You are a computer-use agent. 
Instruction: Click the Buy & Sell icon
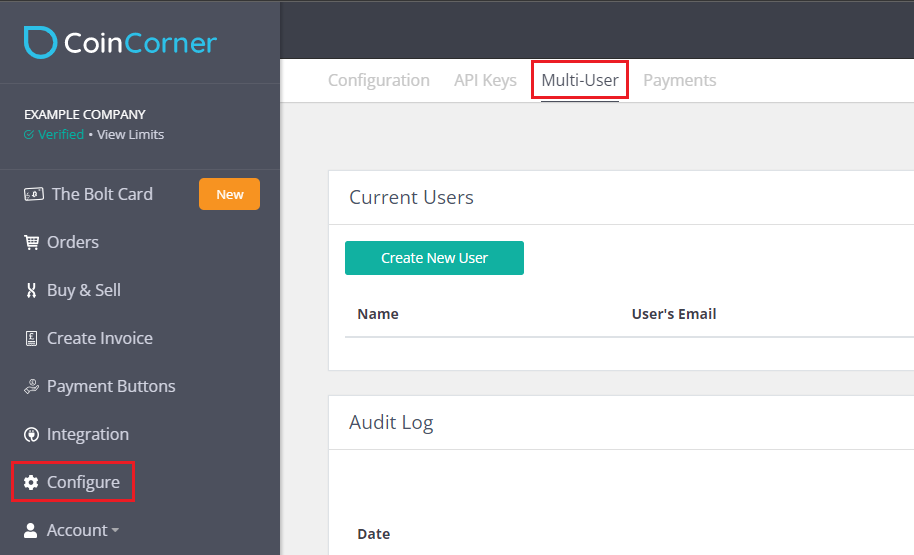(x=31, y=290)
